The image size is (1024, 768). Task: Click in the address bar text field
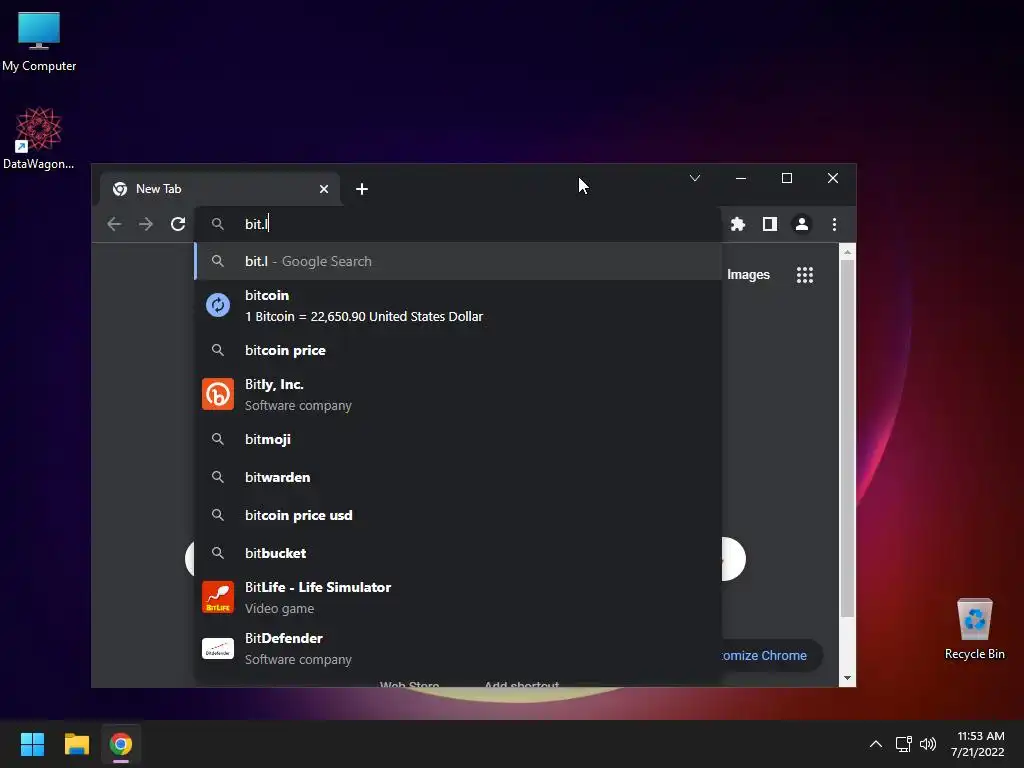tap(457, 224)
